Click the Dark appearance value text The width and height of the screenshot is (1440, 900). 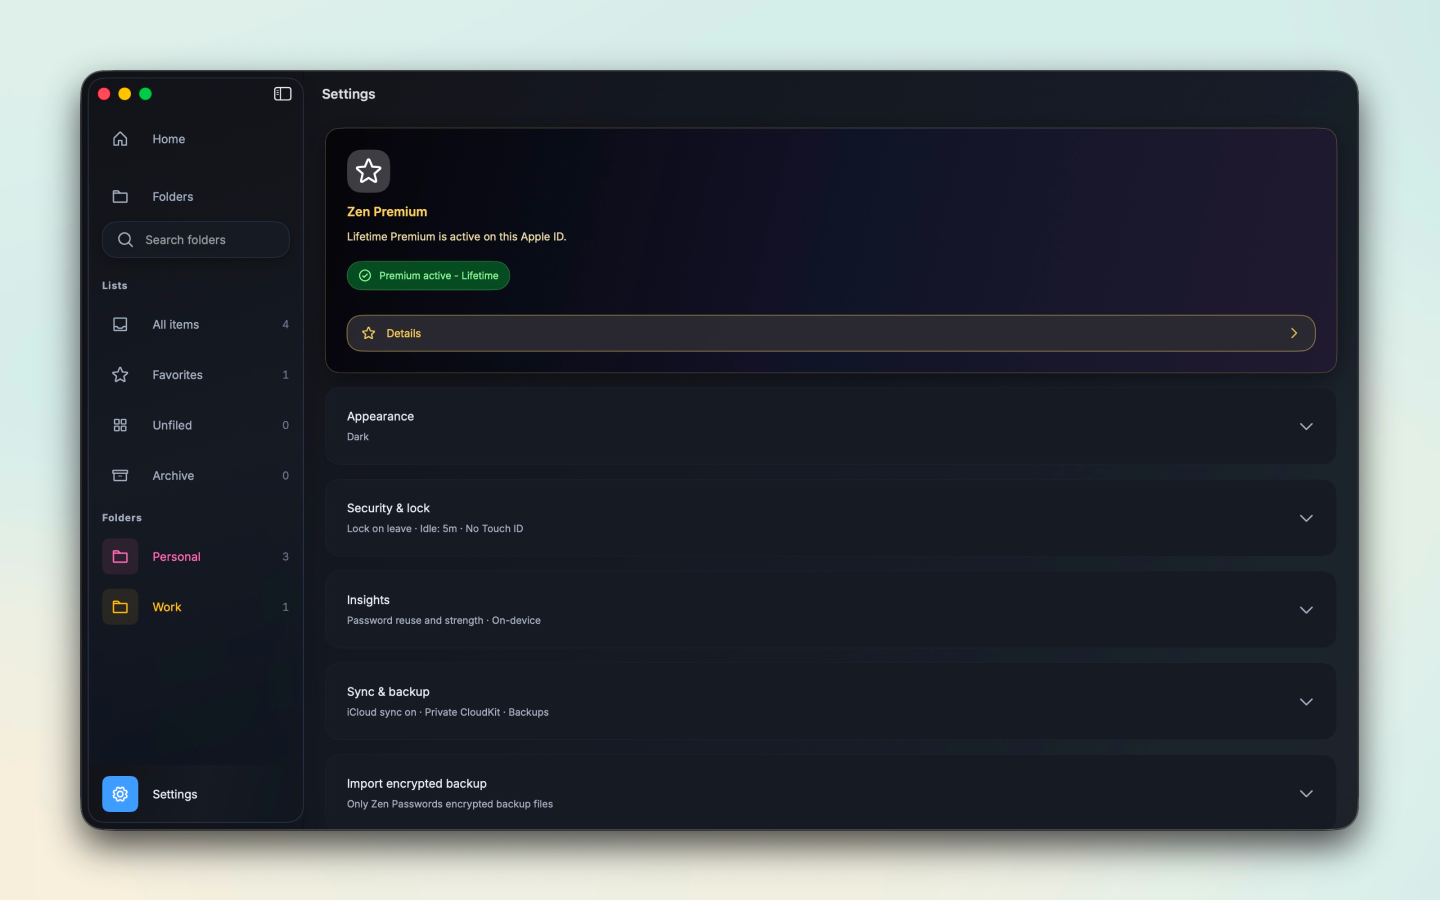(358, 437)
